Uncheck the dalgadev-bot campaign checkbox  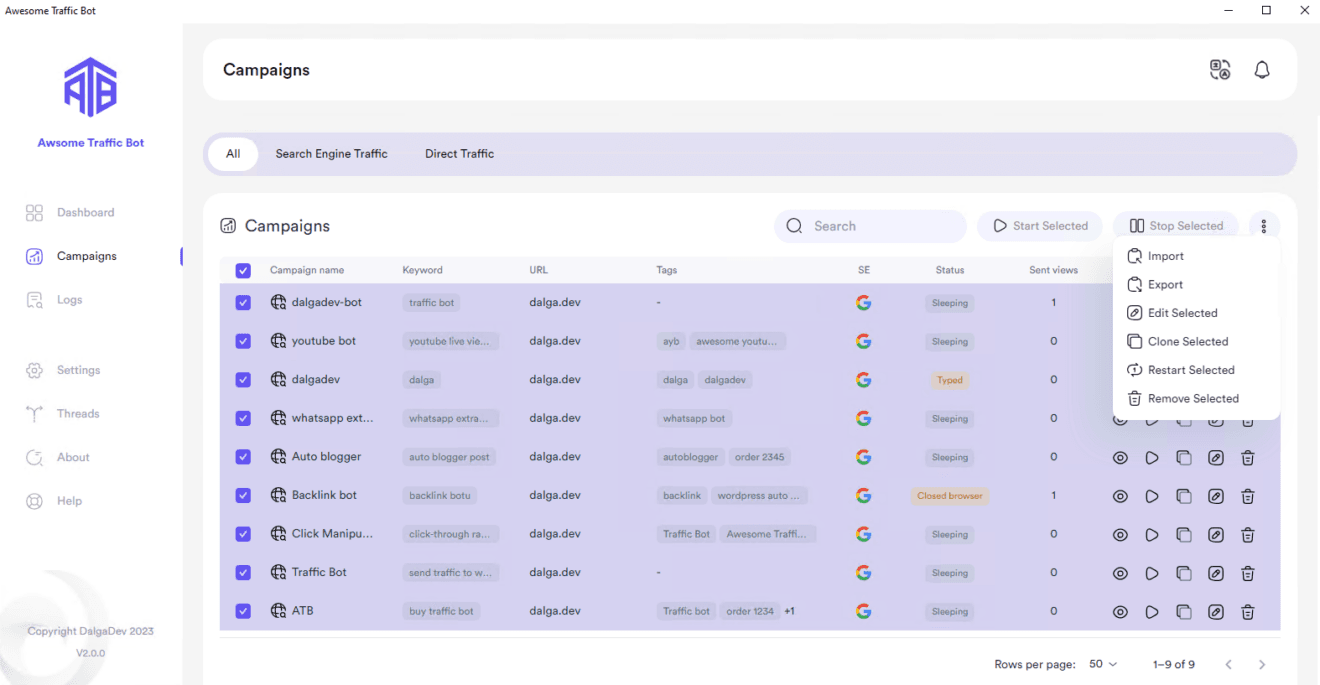(x=243, y=303)
